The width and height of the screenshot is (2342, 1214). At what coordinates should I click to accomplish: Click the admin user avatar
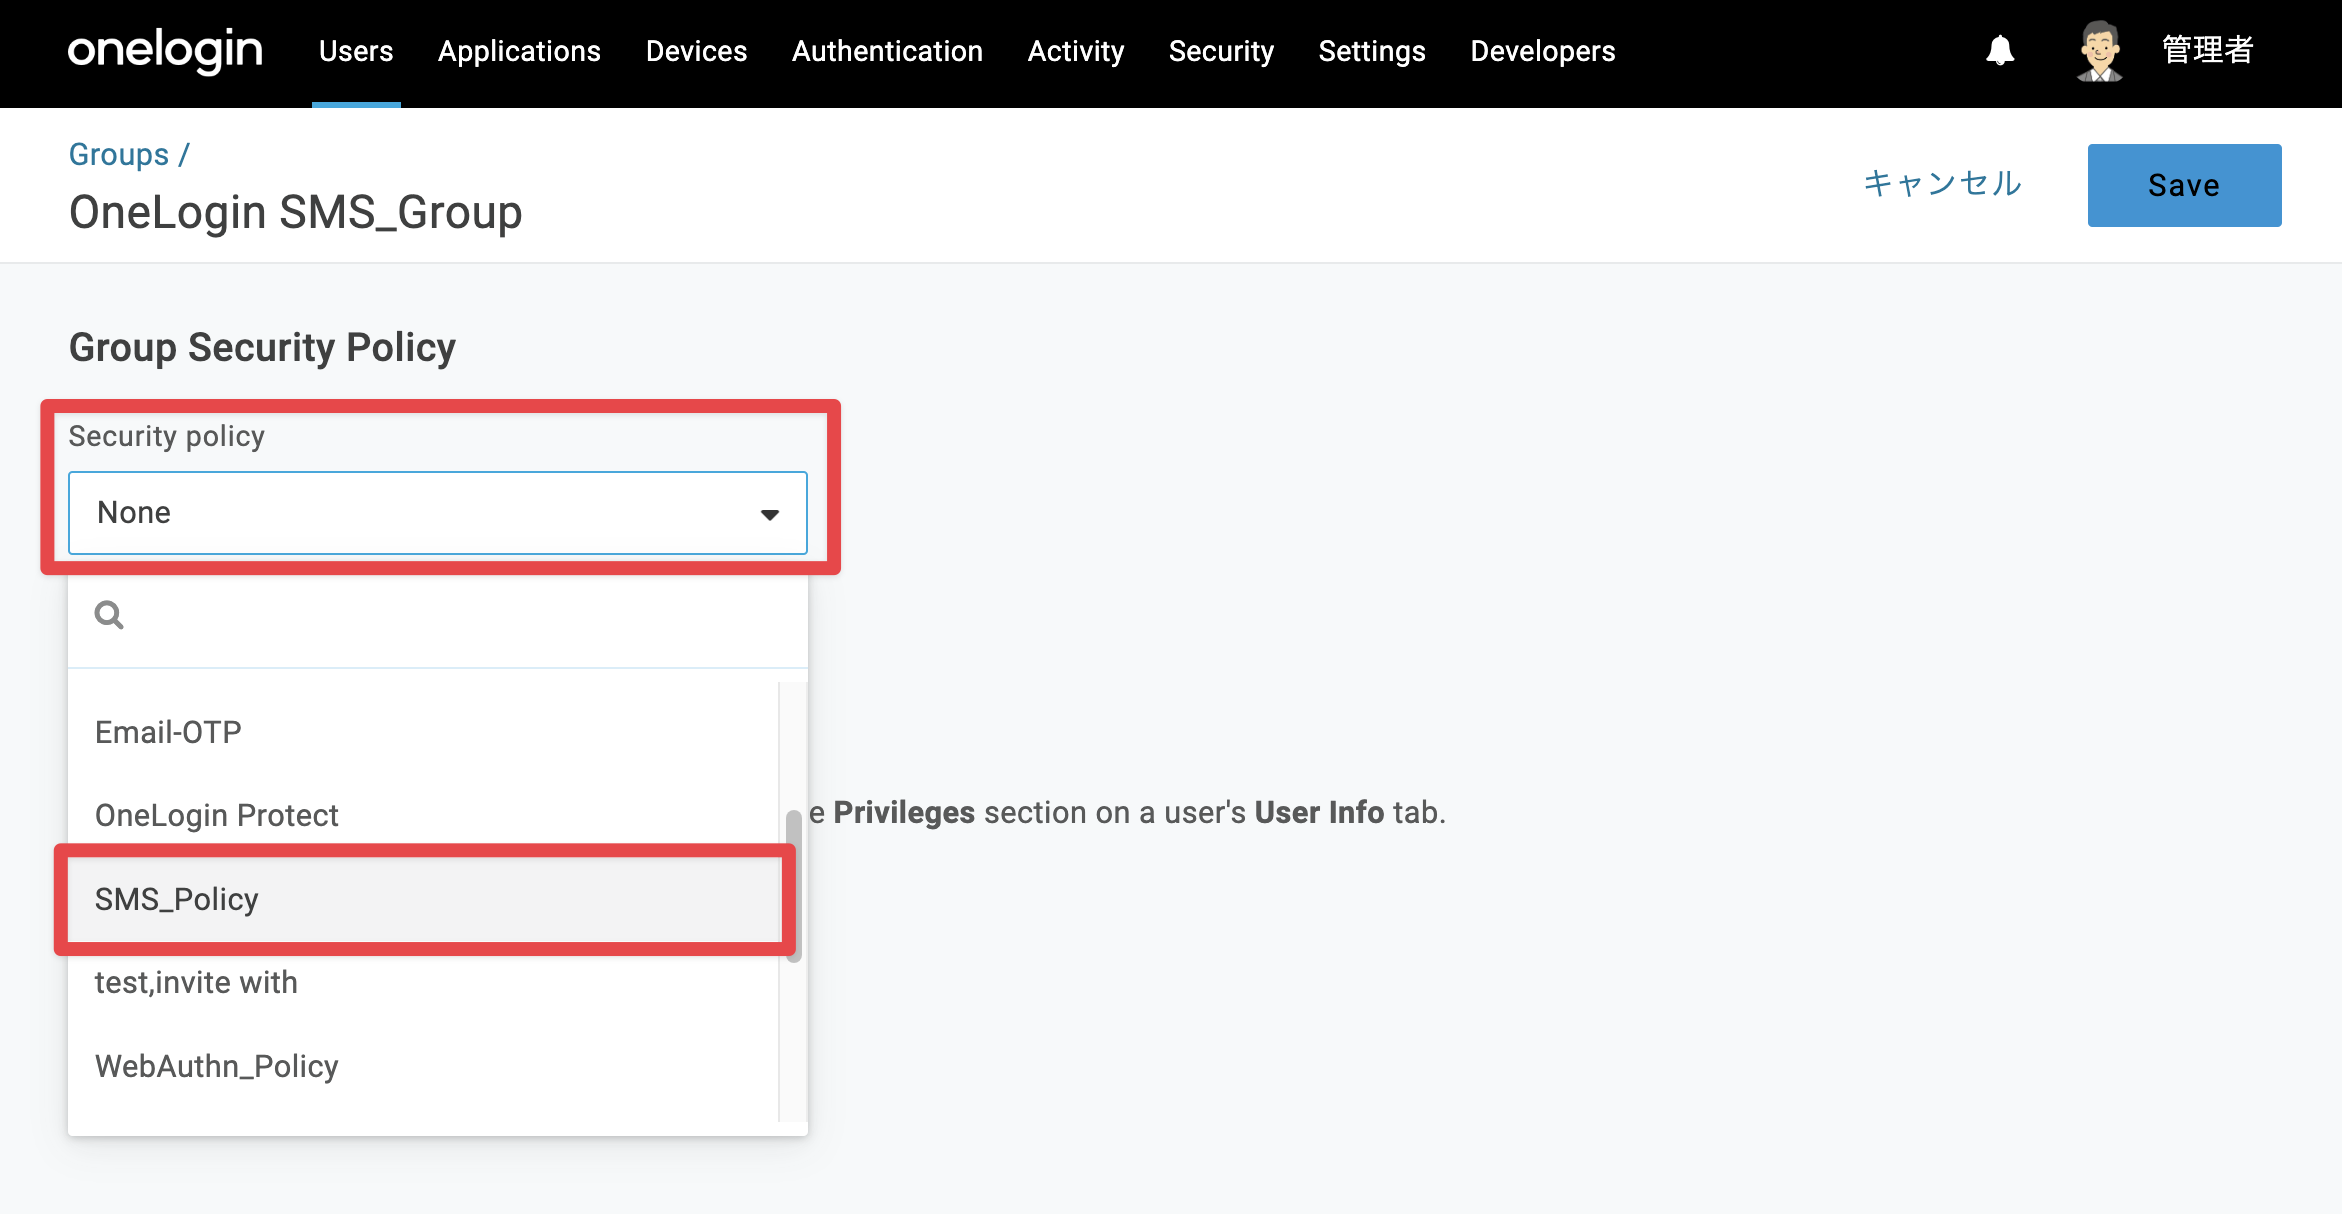pyautogui.click(x=2099, y=50)
